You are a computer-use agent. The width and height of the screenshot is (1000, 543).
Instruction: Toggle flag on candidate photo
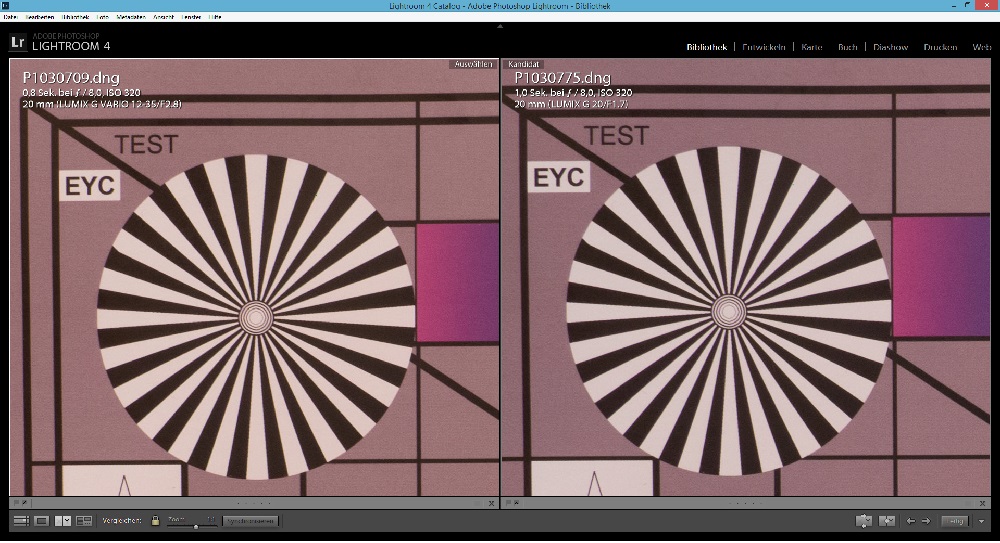click(509, 503)
